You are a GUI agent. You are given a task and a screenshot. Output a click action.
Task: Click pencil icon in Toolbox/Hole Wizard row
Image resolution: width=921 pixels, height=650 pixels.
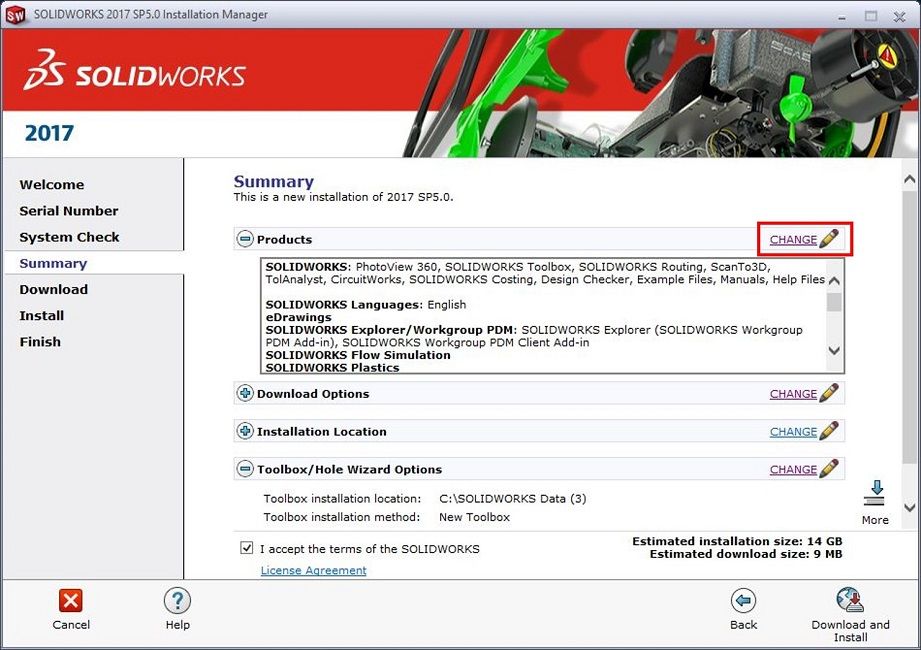(829, 469)
